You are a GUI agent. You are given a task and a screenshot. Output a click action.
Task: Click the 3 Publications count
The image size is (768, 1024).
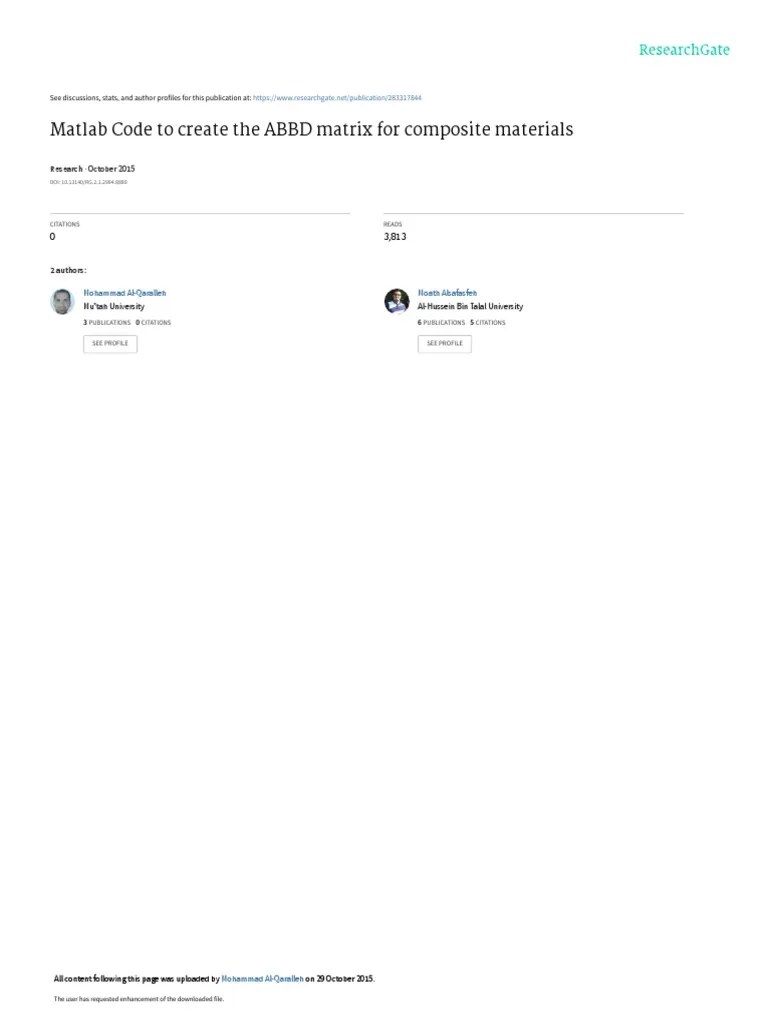coord(107,323)
